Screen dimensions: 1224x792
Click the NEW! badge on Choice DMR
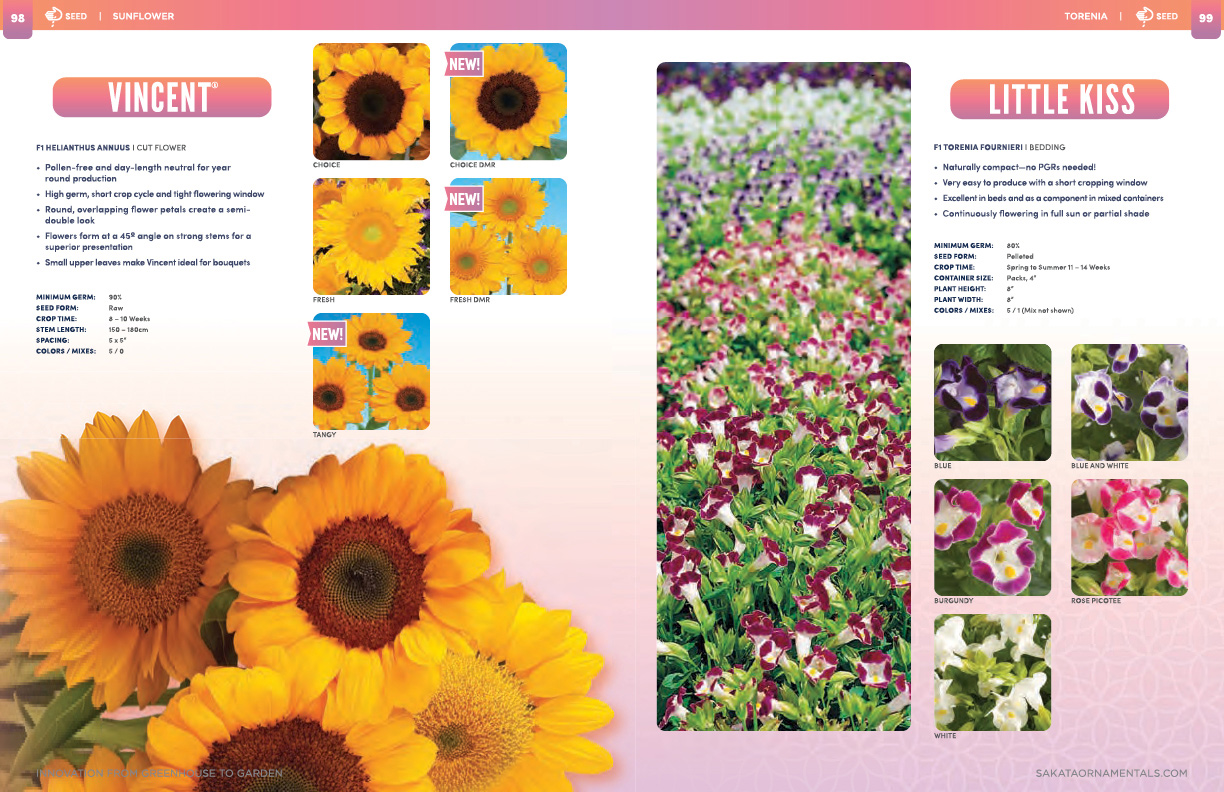pos(465,64)
